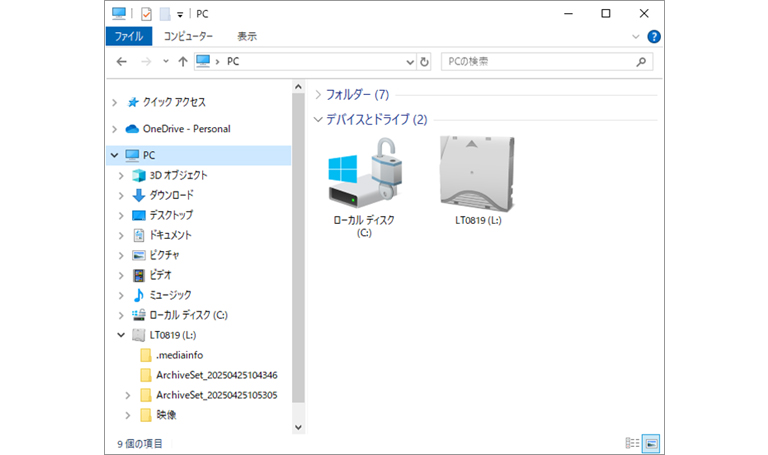
Task: Expand the 3D オブジェクト node
Action: pyautogui.click(x=121, y=175)
